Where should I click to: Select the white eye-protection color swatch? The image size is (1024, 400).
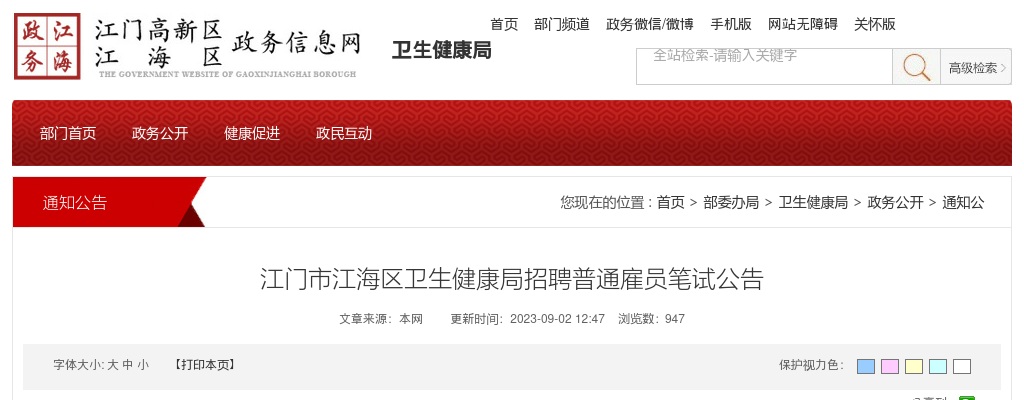[x=962, y=366]
